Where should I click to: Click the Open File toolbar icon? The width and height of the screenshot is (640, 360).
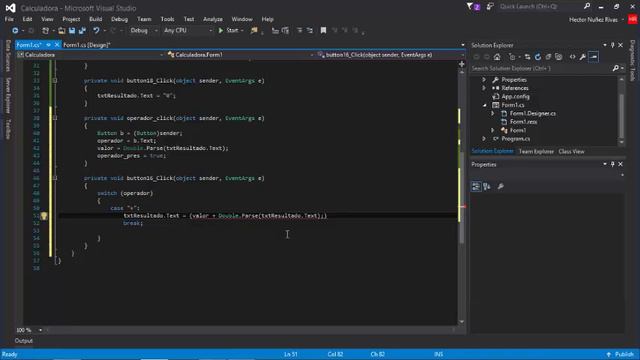tap(62, 31)
